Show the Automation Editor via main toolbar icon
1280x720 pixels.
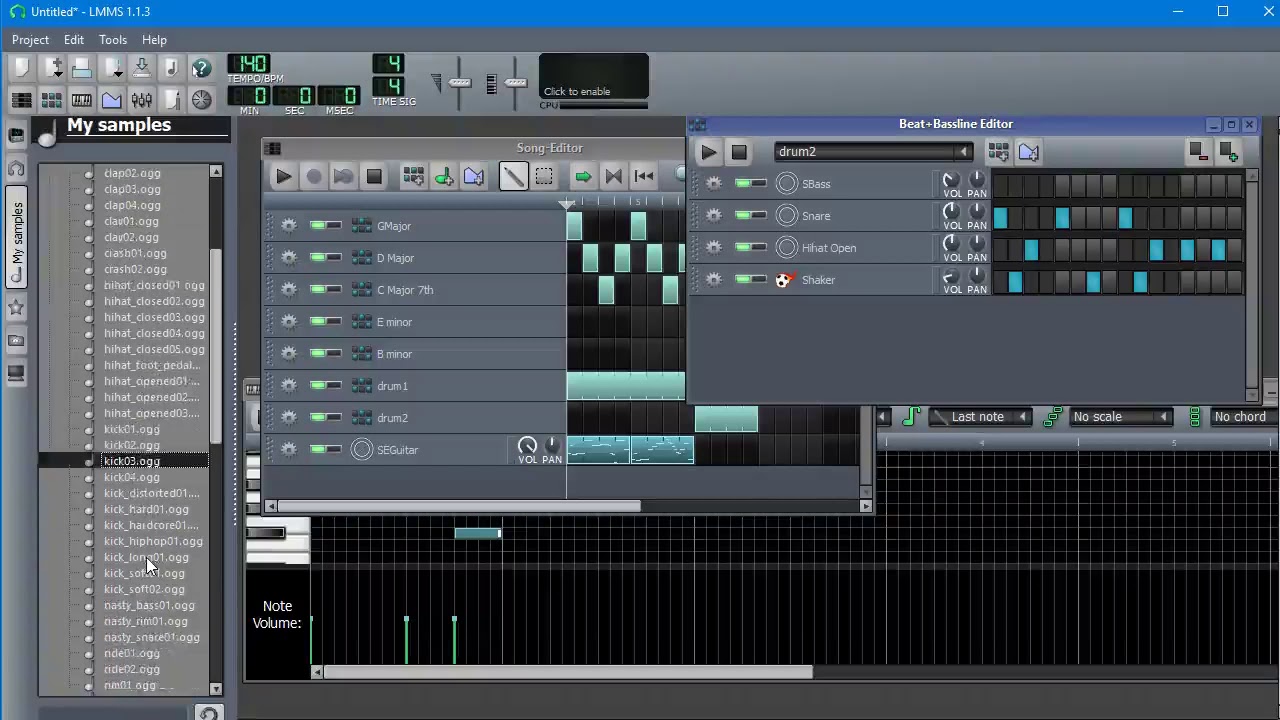point(111,100)
